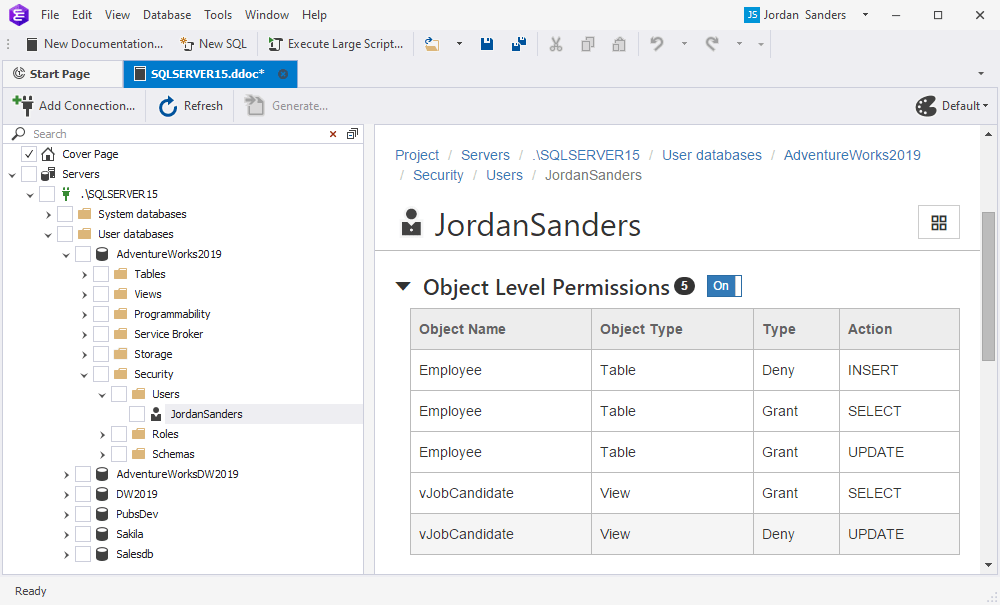Open a recent file via the open-folder icon
1000x605 pixels.
point(434,44)
